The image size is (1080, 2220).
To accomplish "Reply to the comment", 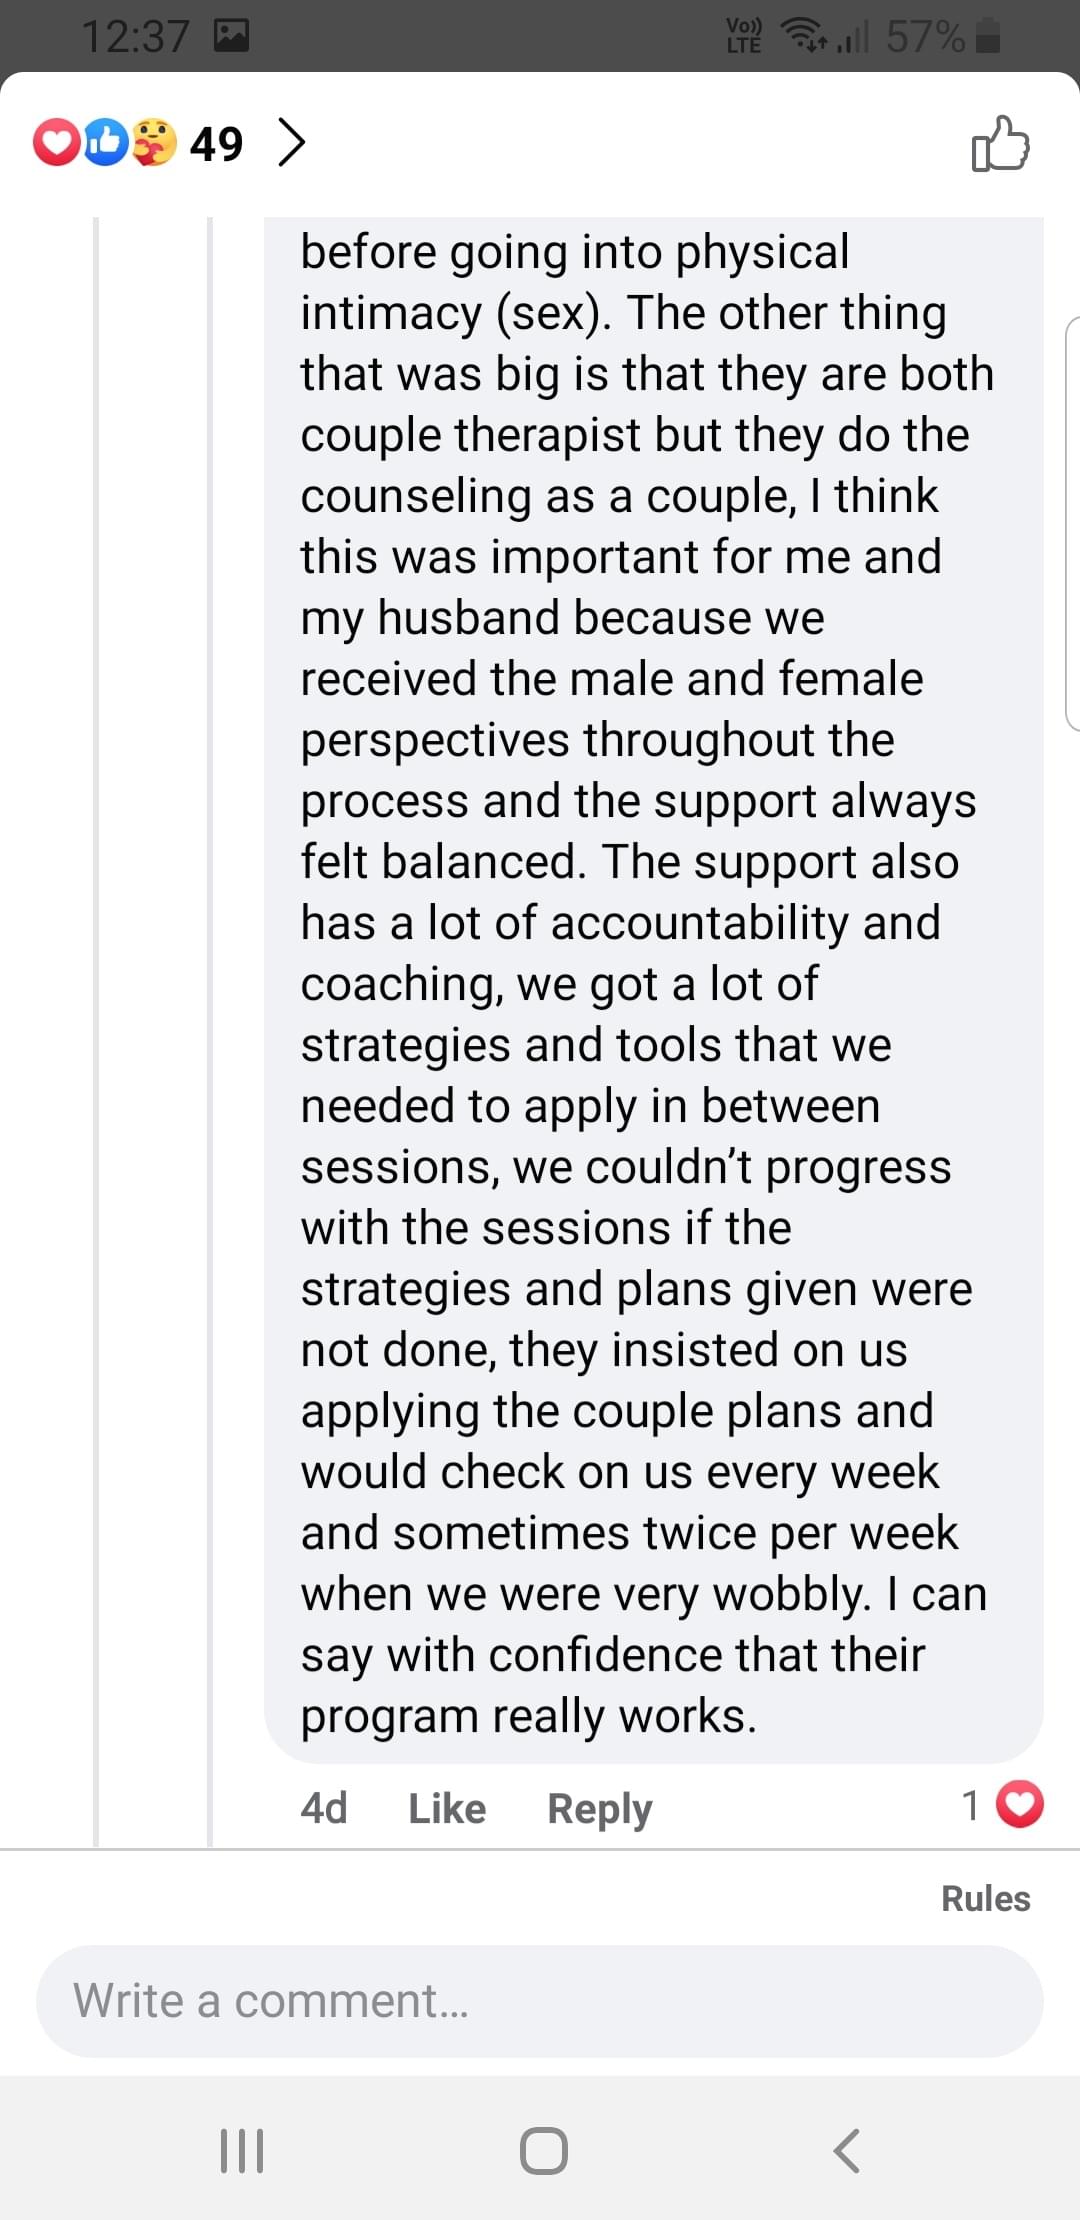I will click(x=599, y=1808).
